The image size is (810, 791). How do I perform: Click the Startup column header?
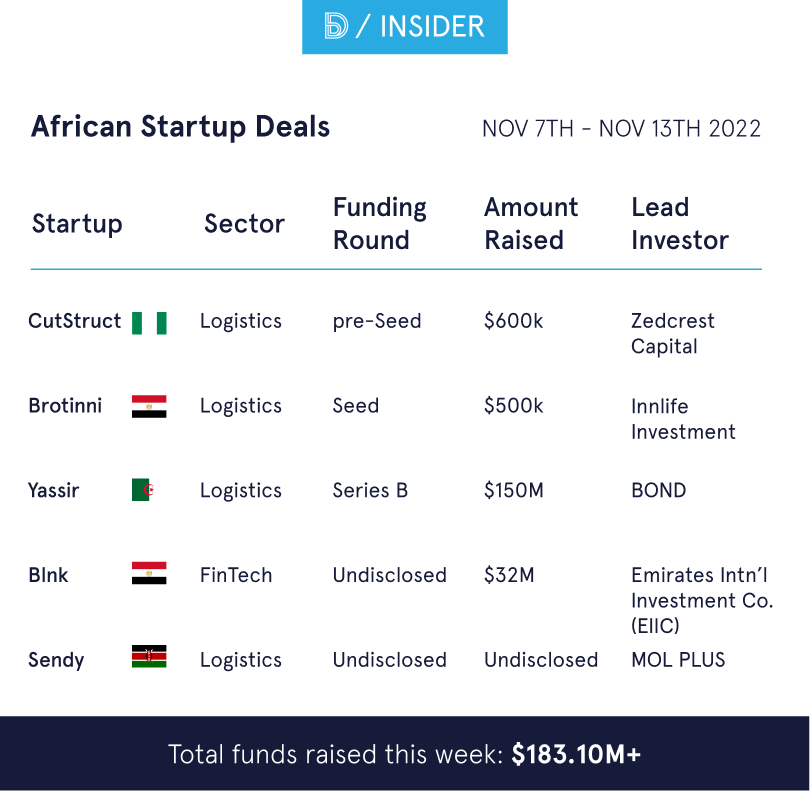tap(77, 224)
